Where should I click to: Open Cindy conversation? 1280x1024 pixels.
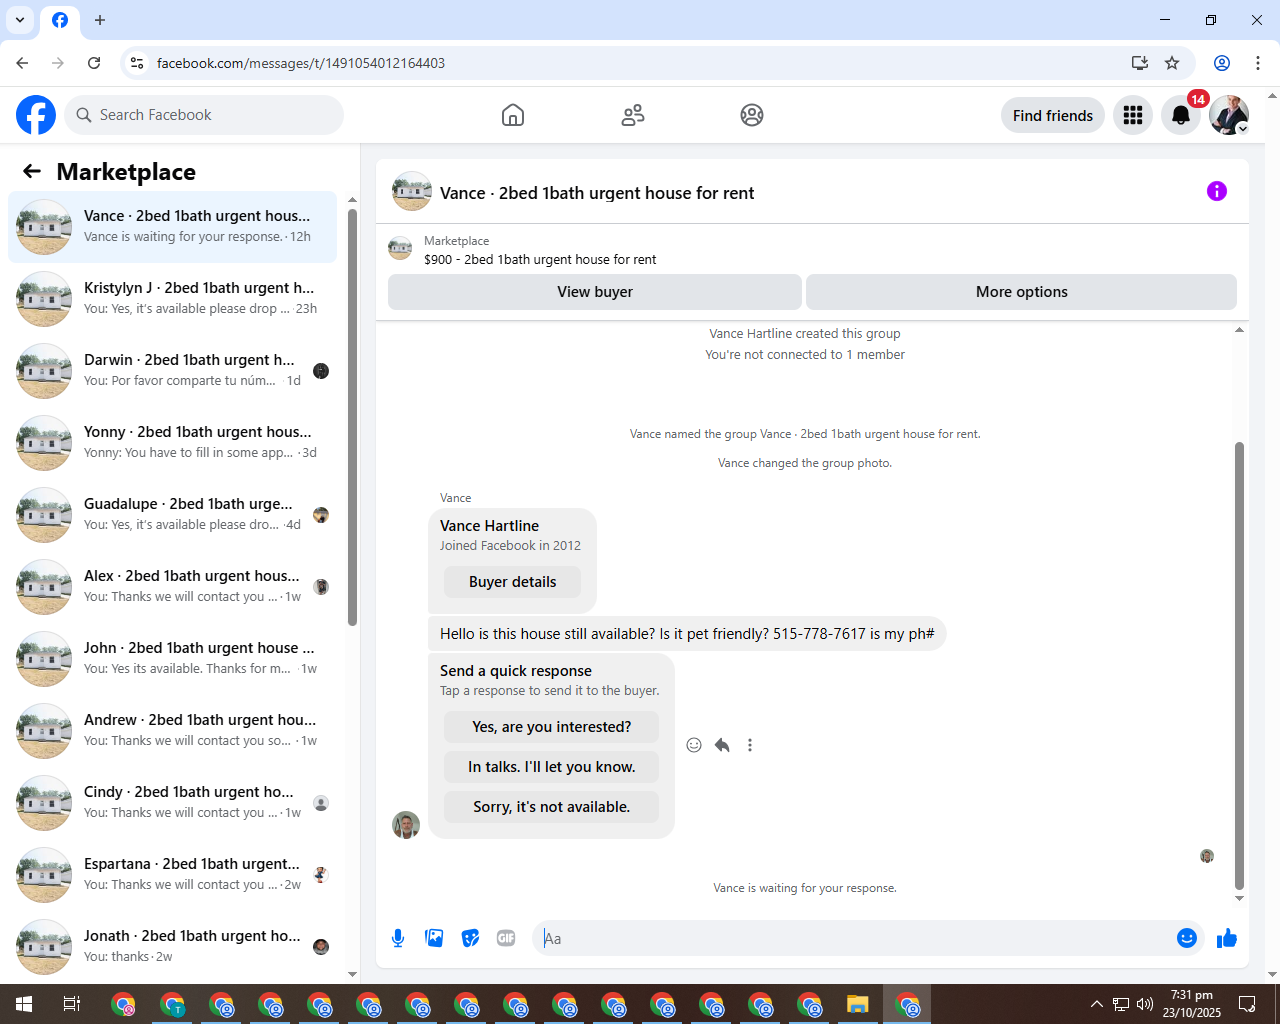point(172,803)
